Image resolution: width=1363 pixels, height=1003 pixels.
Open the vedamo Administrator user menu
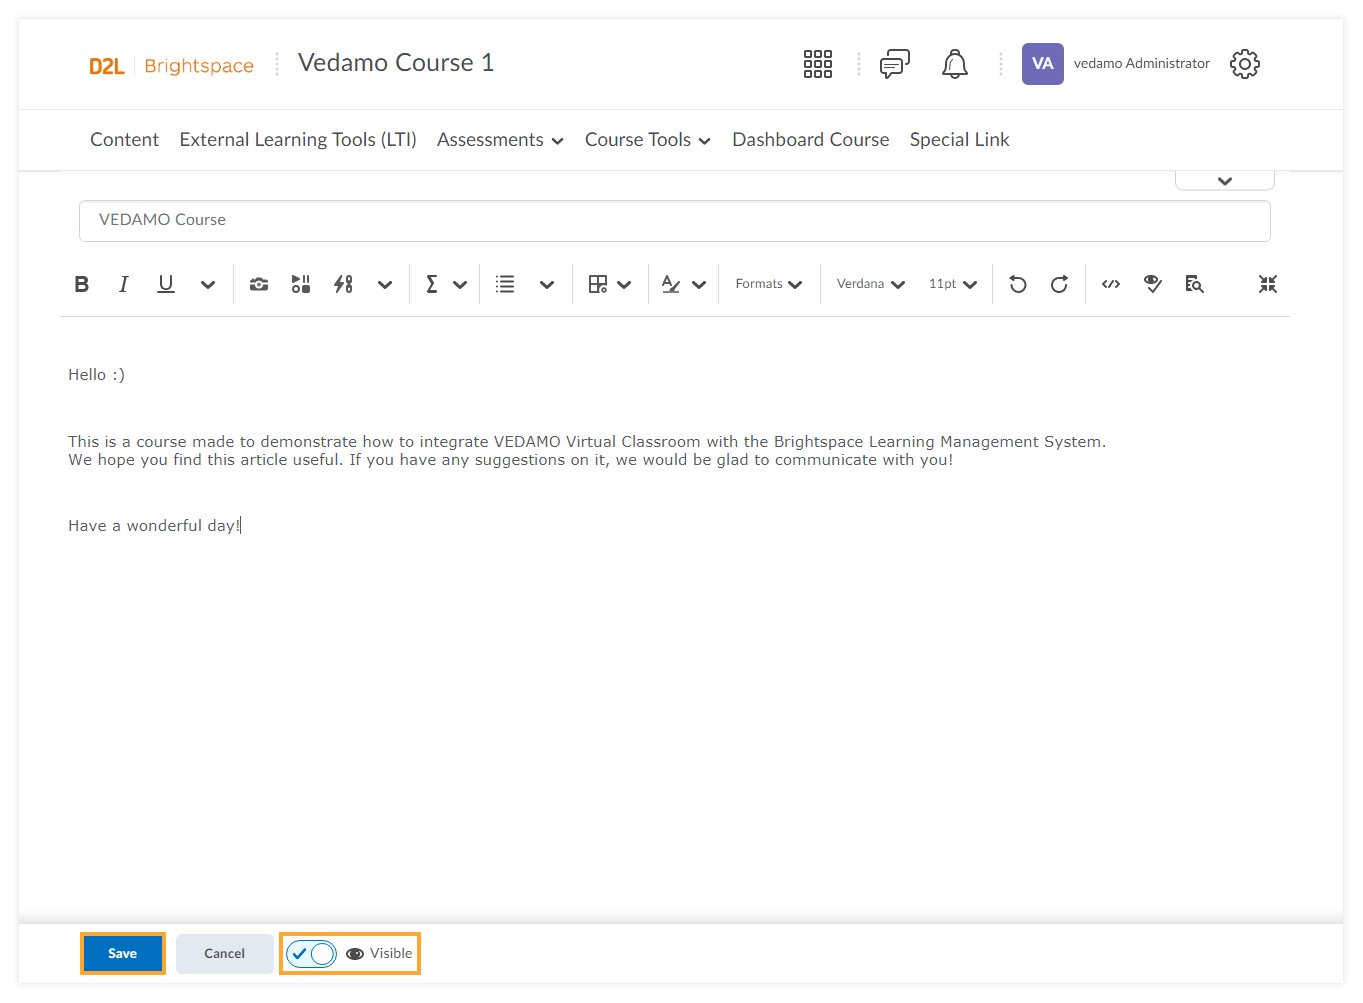point(1142,64)
